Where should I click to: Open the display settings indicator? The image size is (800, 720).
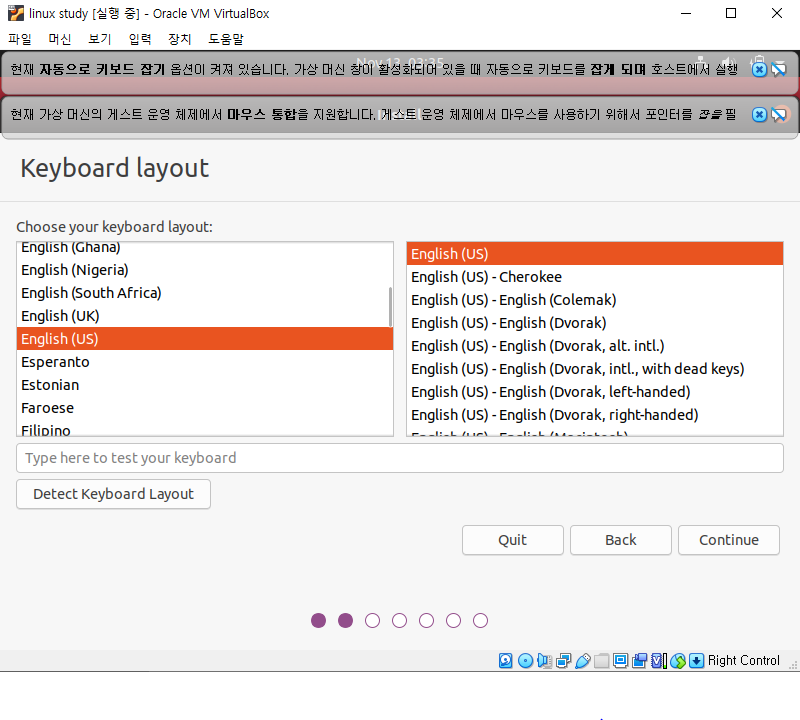620,660
